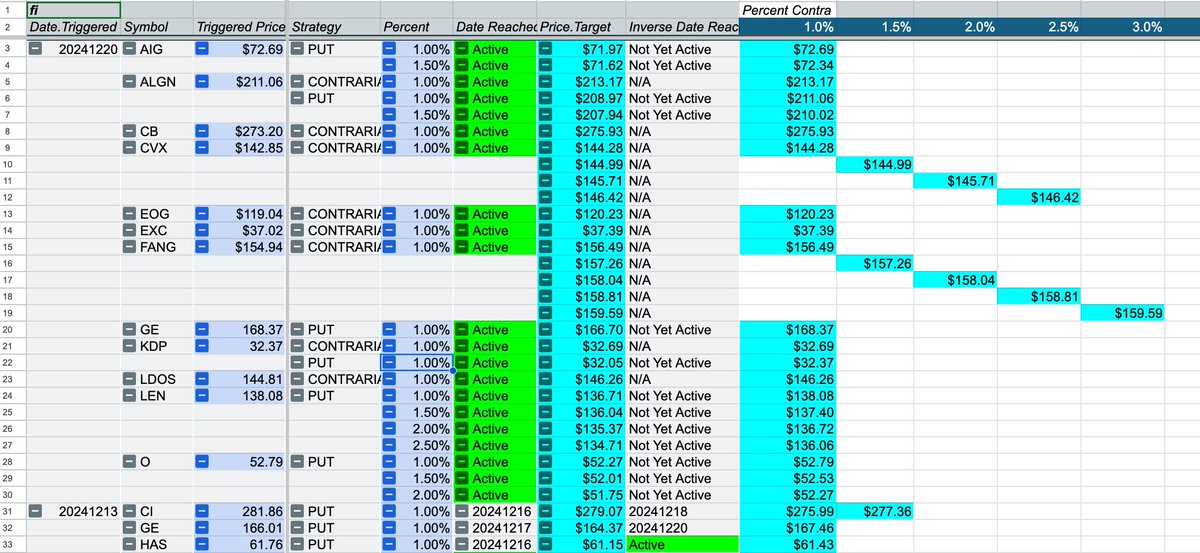Collapse minus button beside triggered price $72.69
Image resolution: width=1200 pixels, height=553 pixels.
click(202, 49)
